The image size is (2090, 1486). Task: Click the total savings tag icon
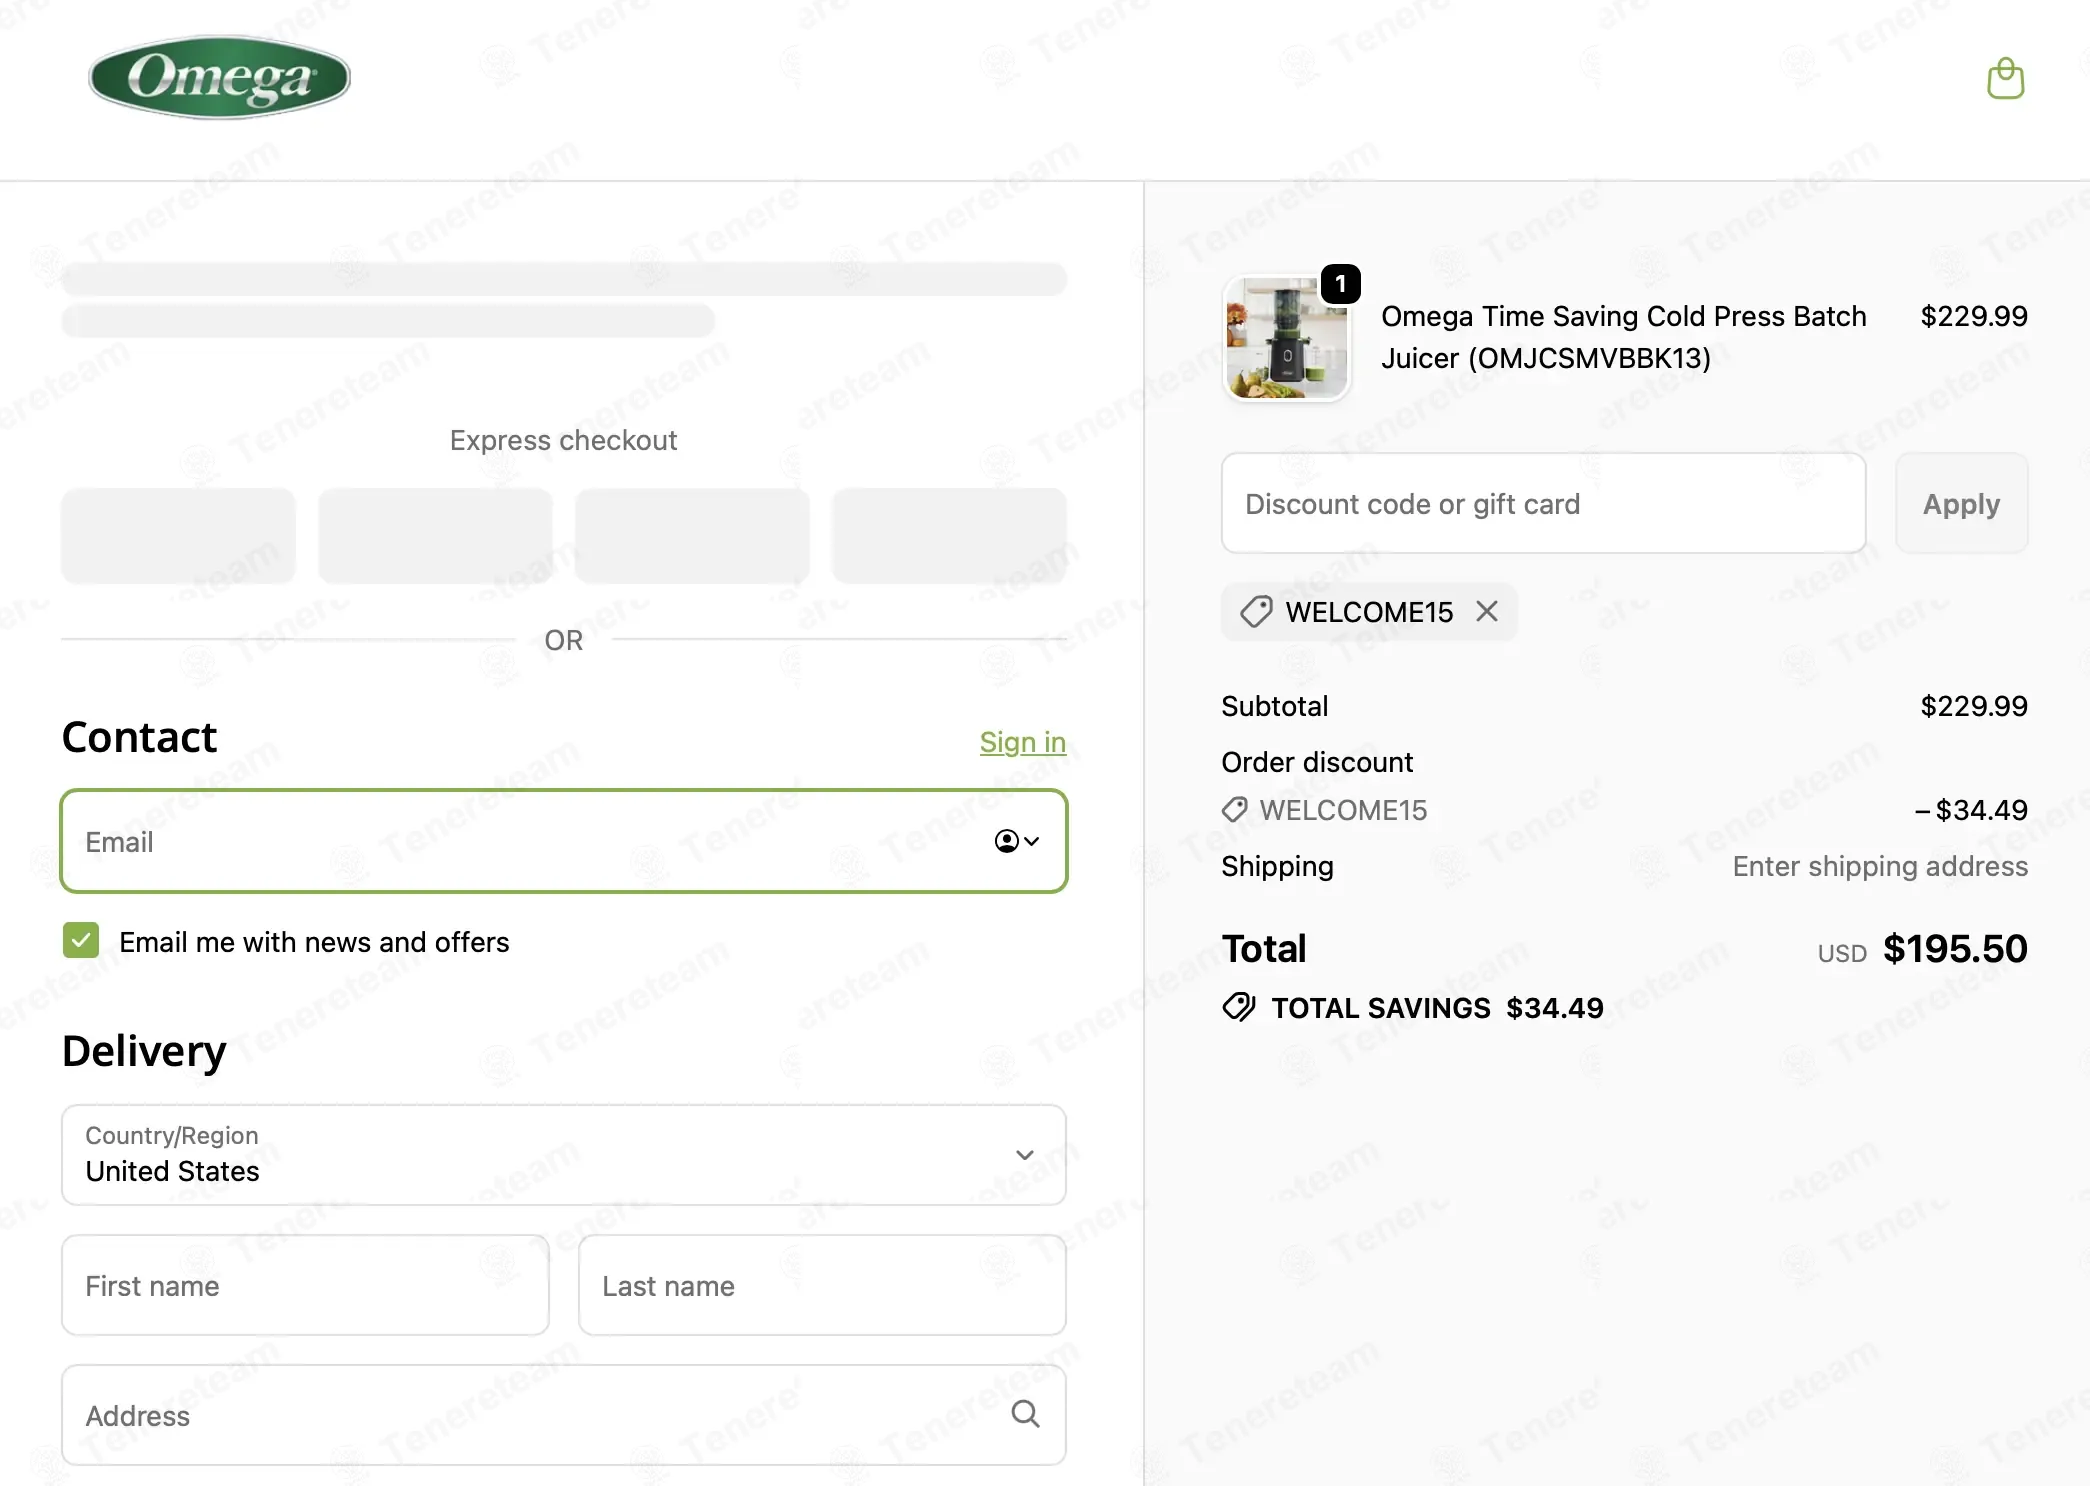pos(1239,1007)
